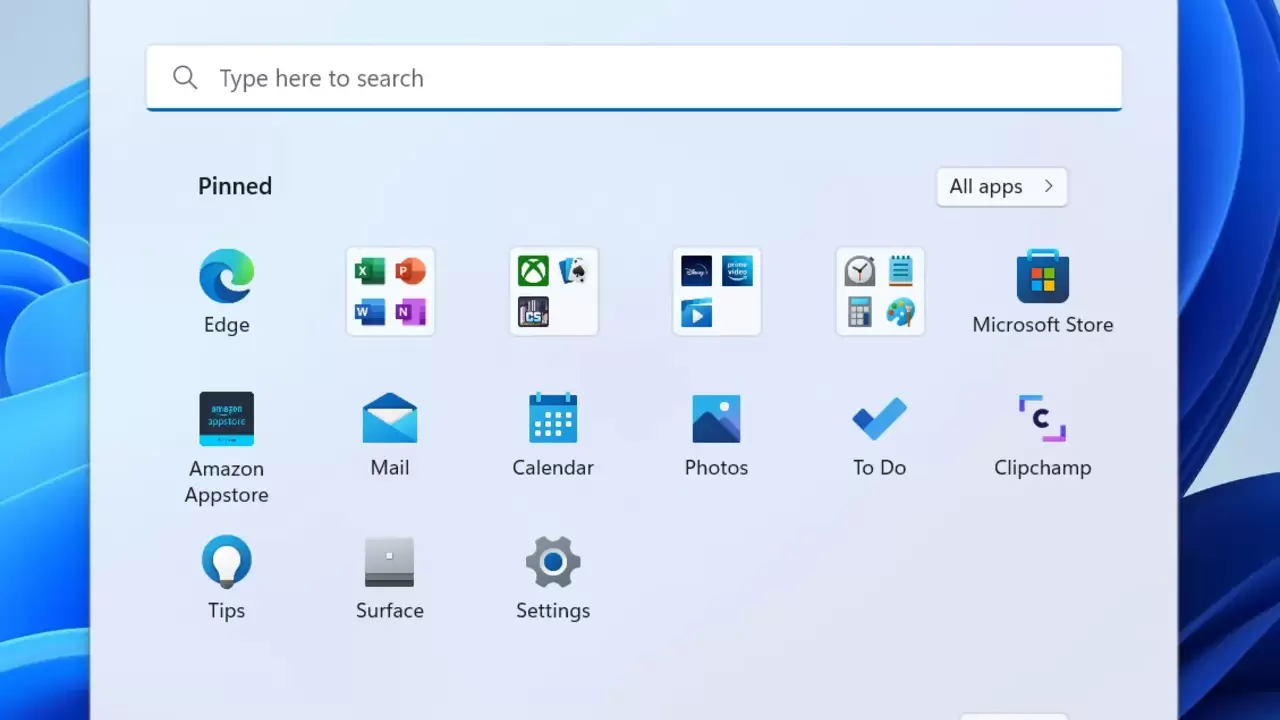Click the magnifying glass search icon
Screen dimensions: 1280x720
pyautogui.click(x=185, y=78)
